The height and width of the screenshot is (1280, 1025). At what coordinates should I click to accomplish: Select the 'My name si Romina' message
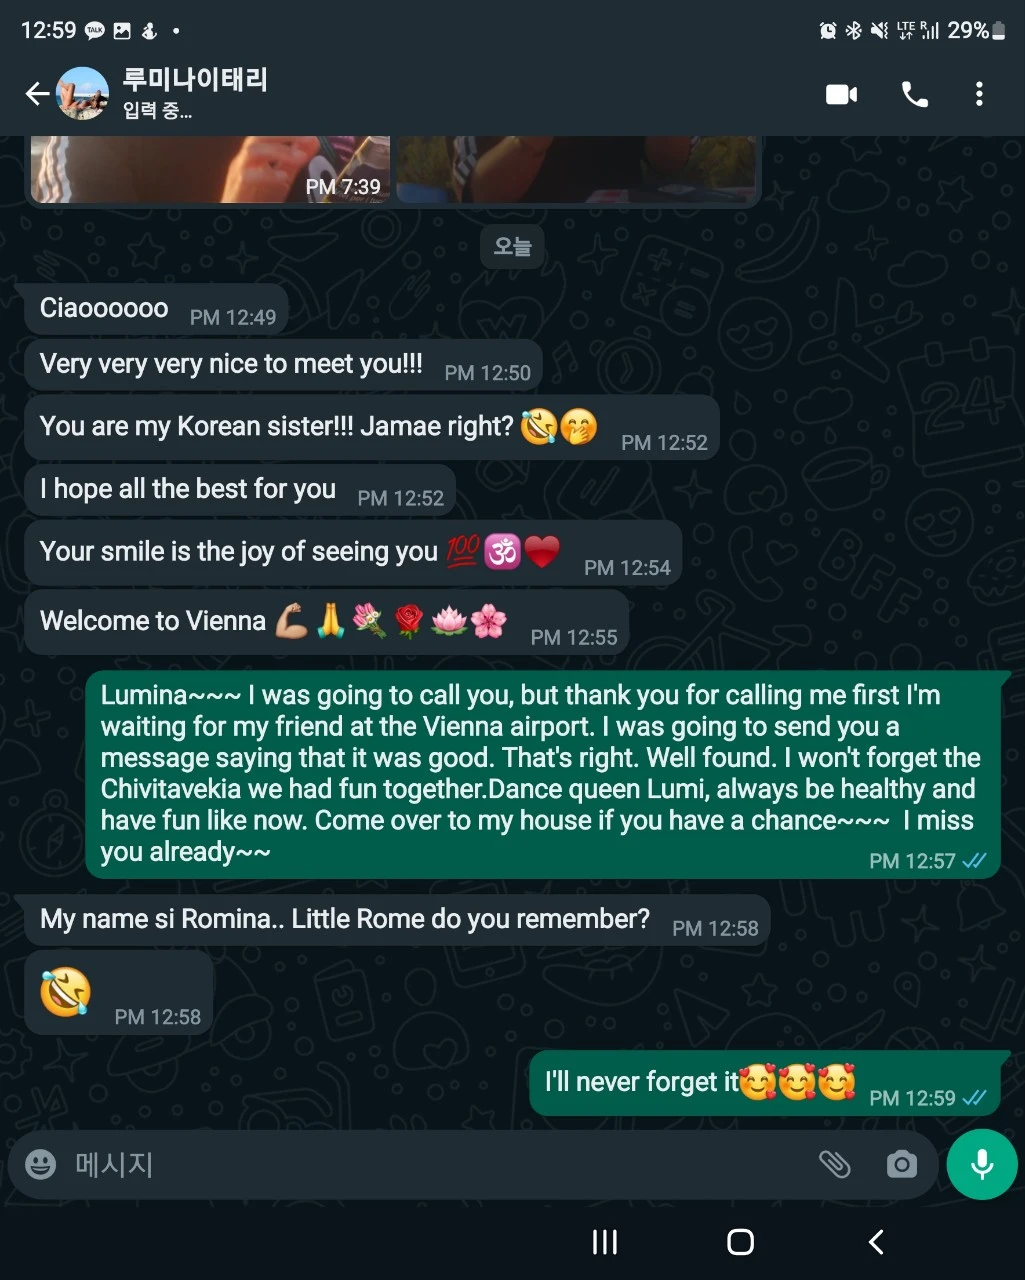(397, 920)
